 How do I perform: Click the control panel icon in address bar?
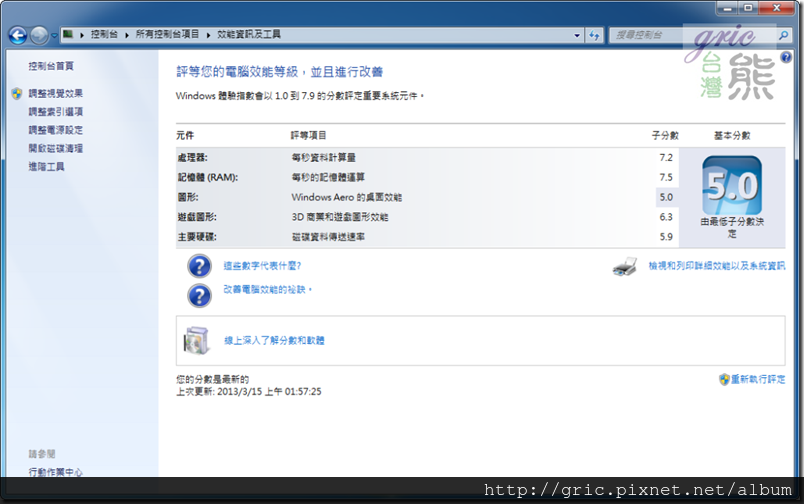(x=68, y=34)
